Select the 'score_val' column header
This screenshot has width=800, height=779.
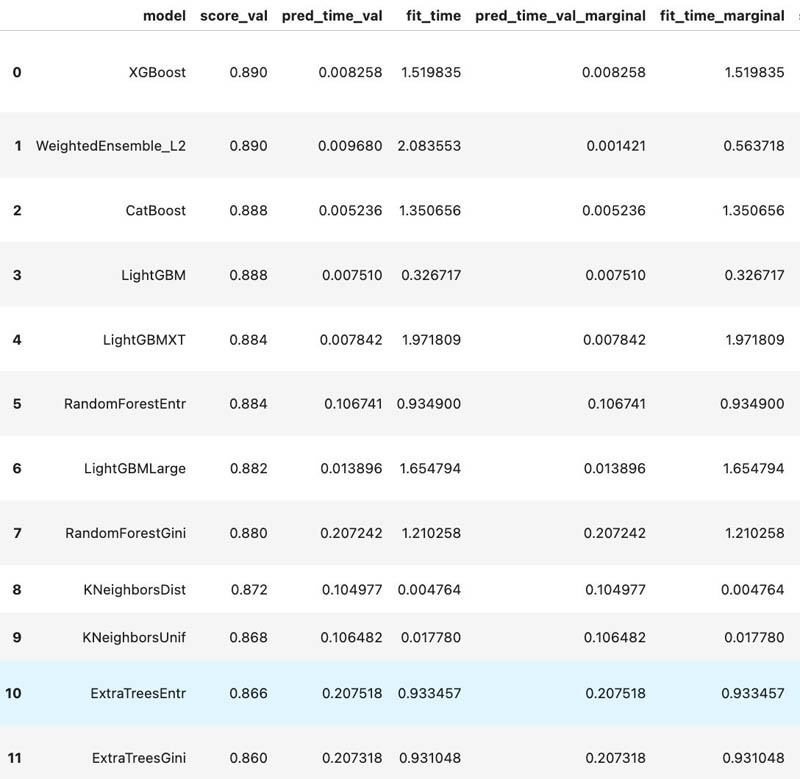[234, 16]
